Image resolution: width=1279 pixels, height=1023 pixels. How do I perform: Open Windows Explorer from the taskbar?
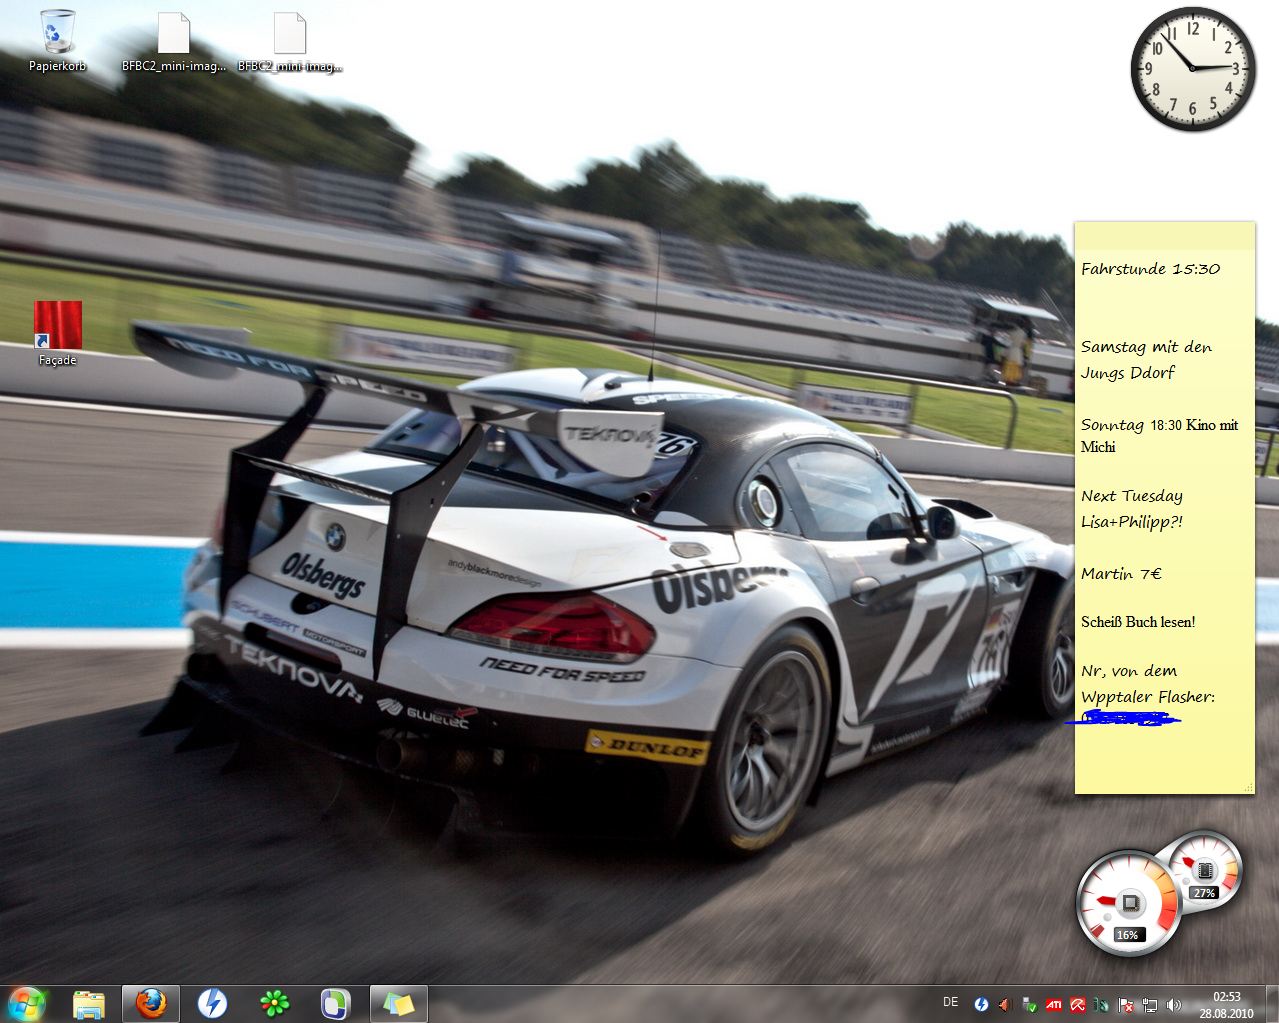coord(89,1004)
